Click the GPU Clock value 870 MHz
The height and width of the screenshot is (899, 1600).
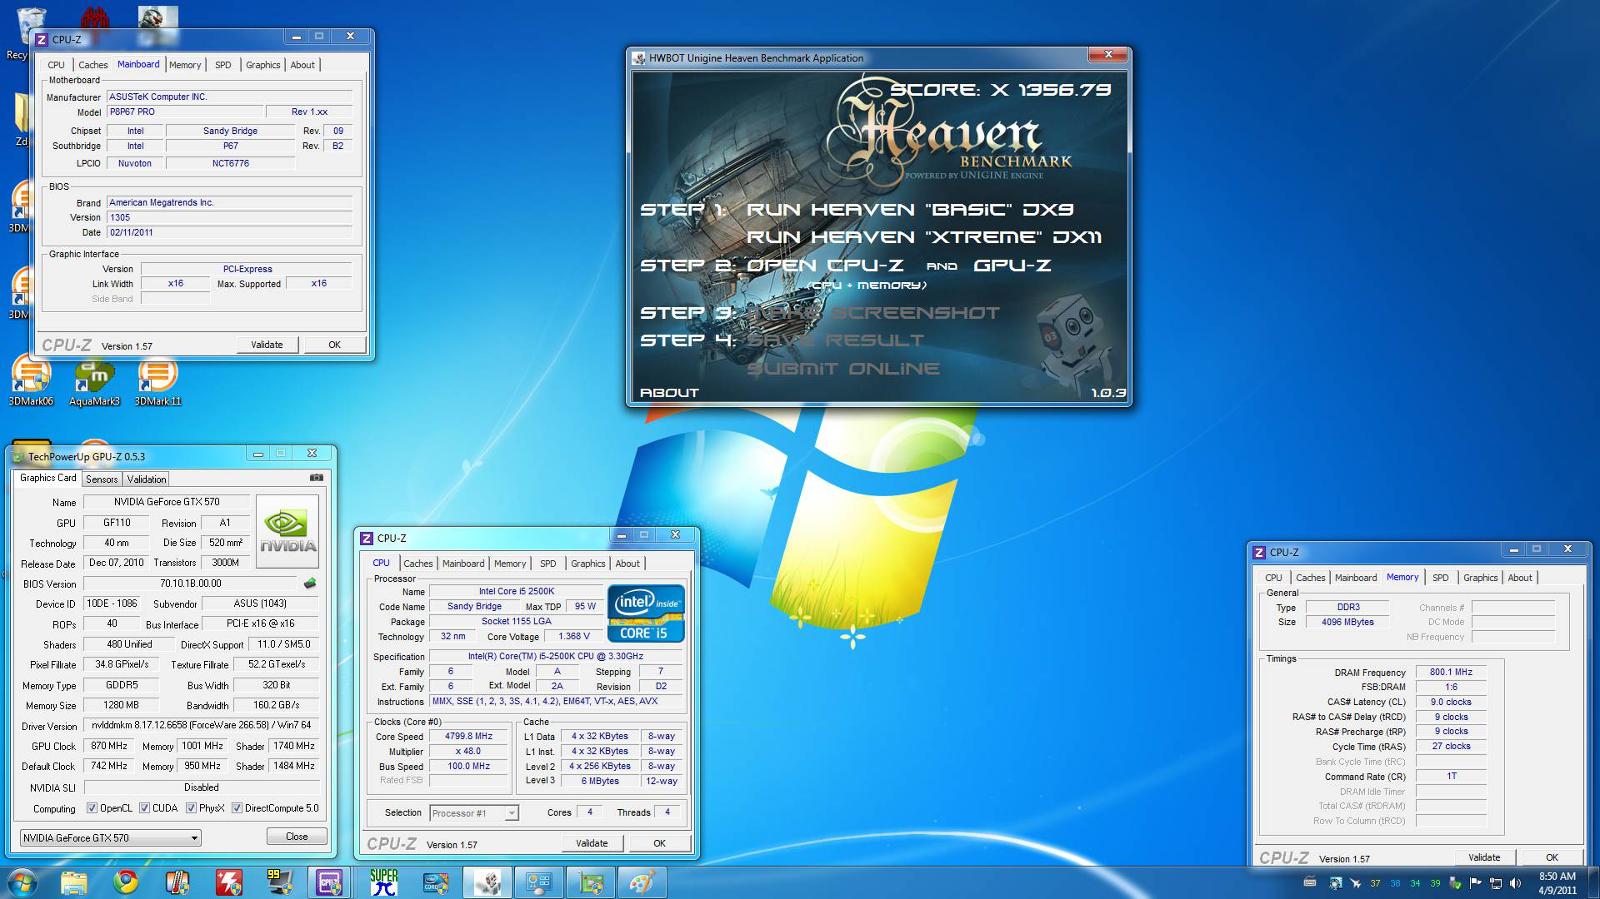coord(109,746)
